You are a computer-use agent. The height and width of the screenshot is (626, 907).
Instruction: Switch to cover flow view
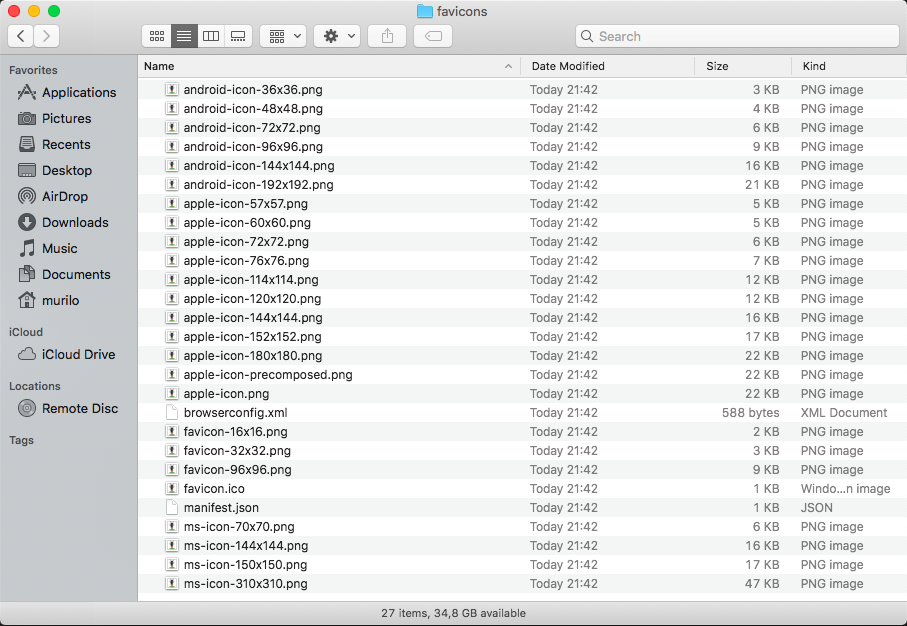pyautogui.click(x=238, y=36)
